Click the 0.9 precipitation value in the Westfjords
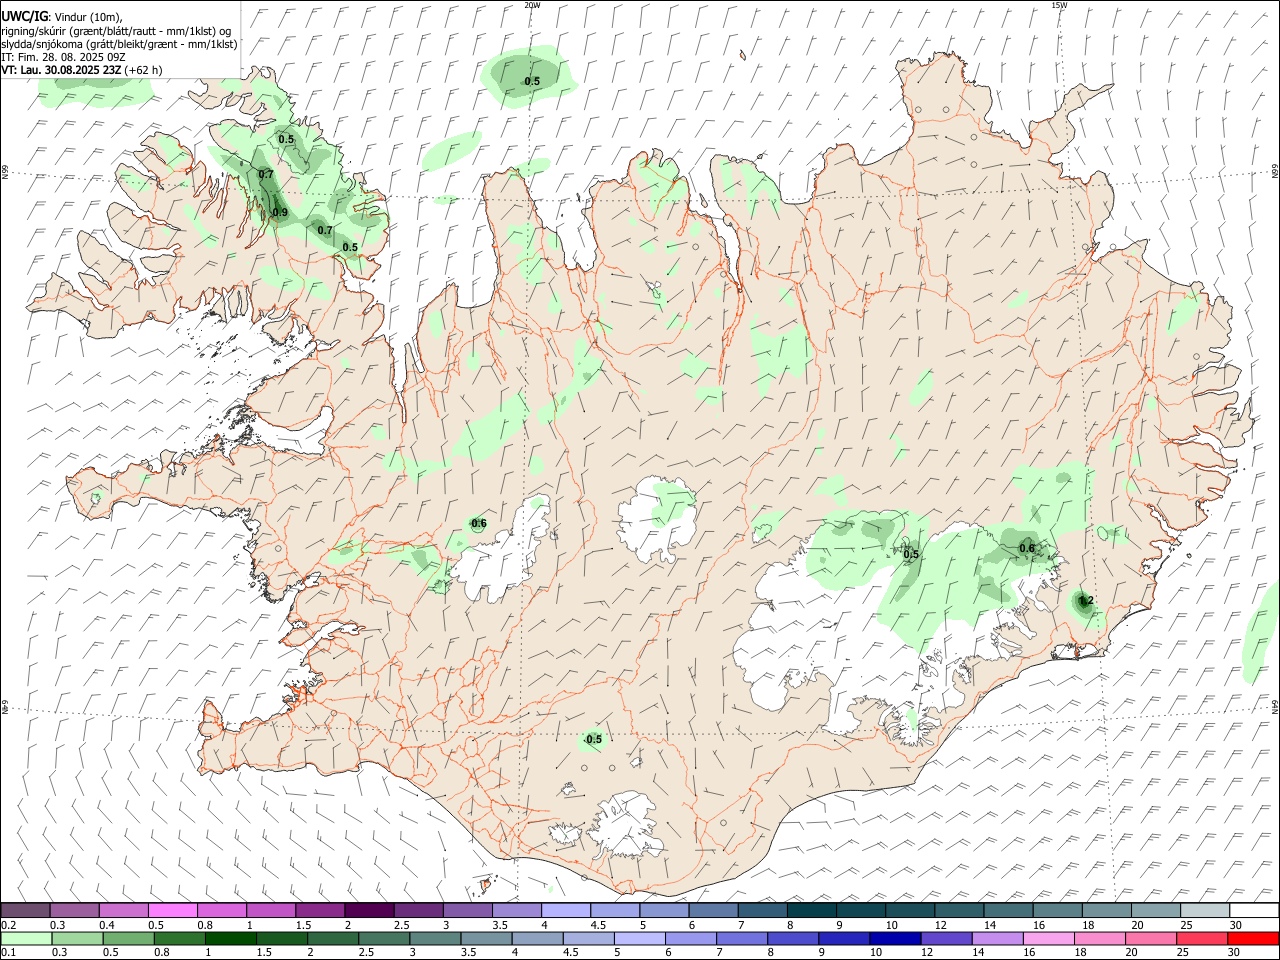This screenshot has height=960, width=1280. [x=280, y=212]
